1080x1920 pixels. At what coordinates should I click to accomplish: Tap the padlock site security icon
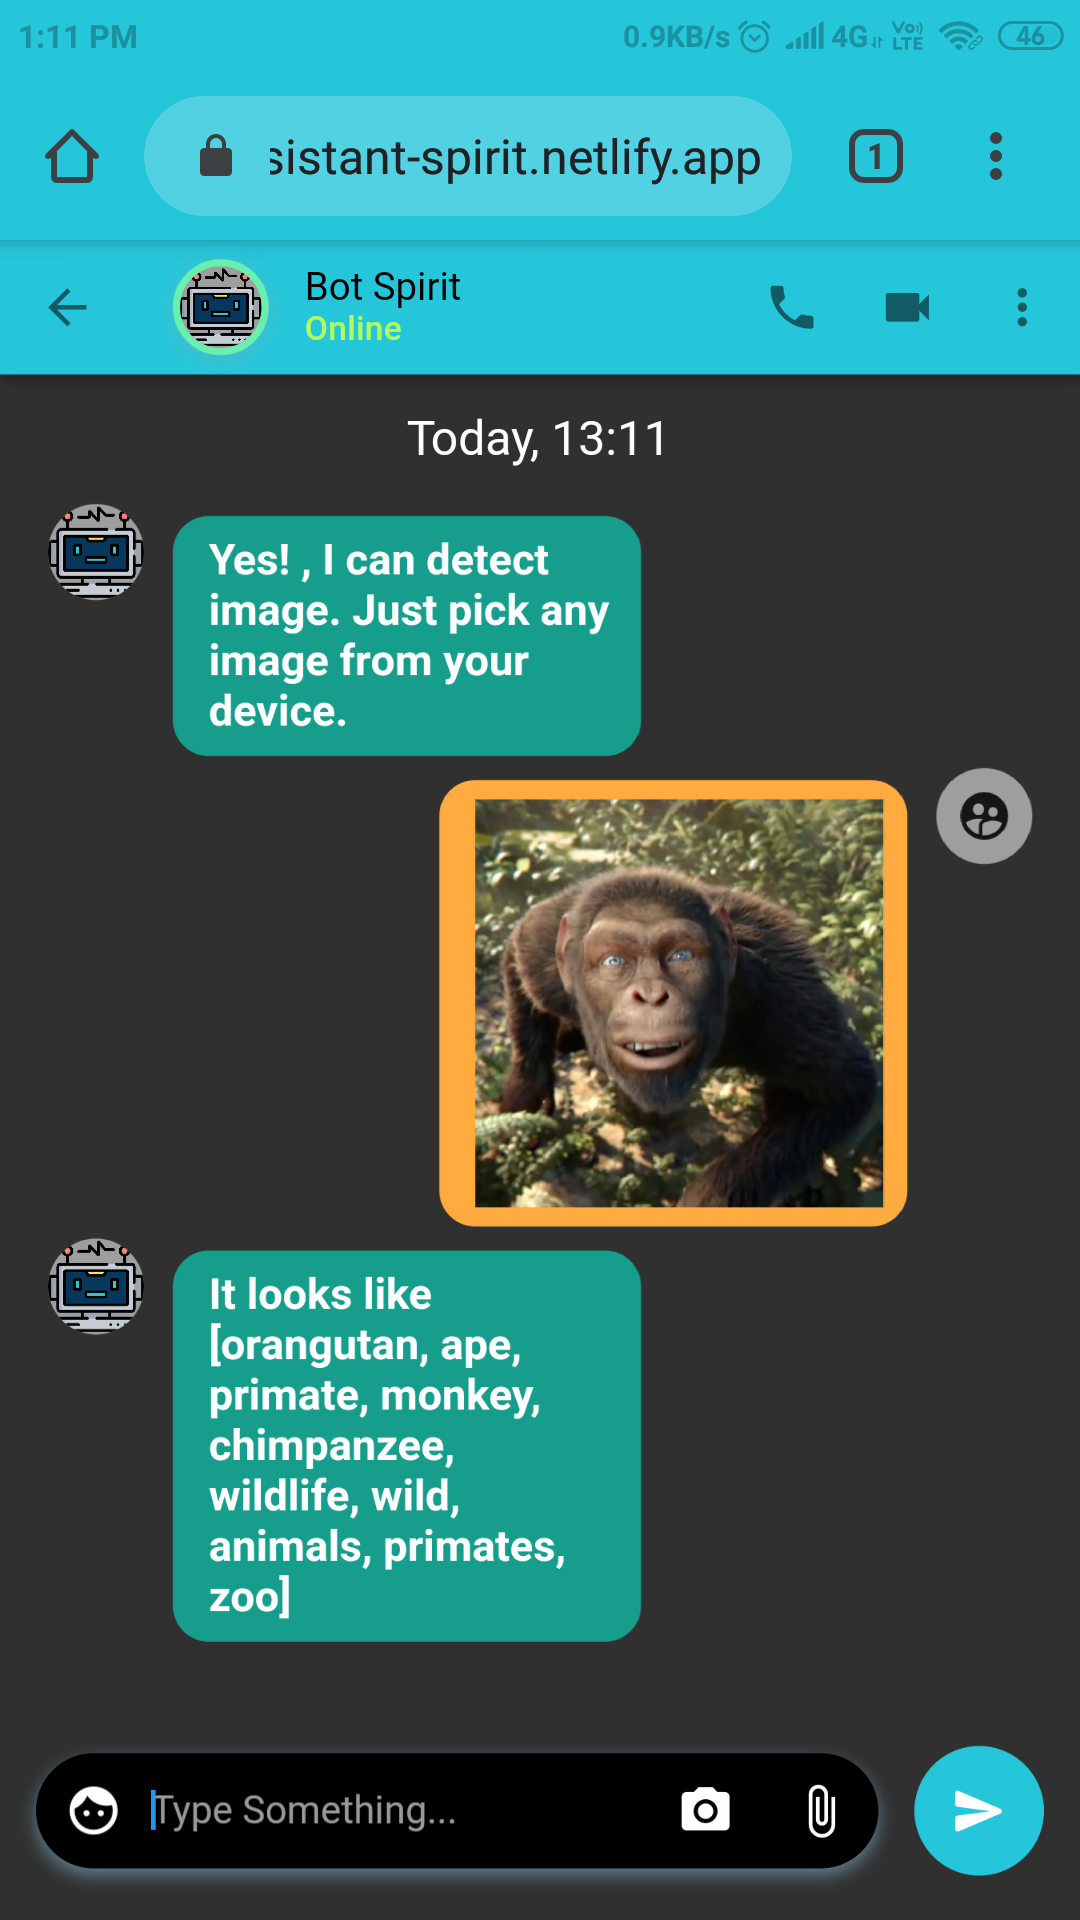pyautogui.click(x=216, y=156)
